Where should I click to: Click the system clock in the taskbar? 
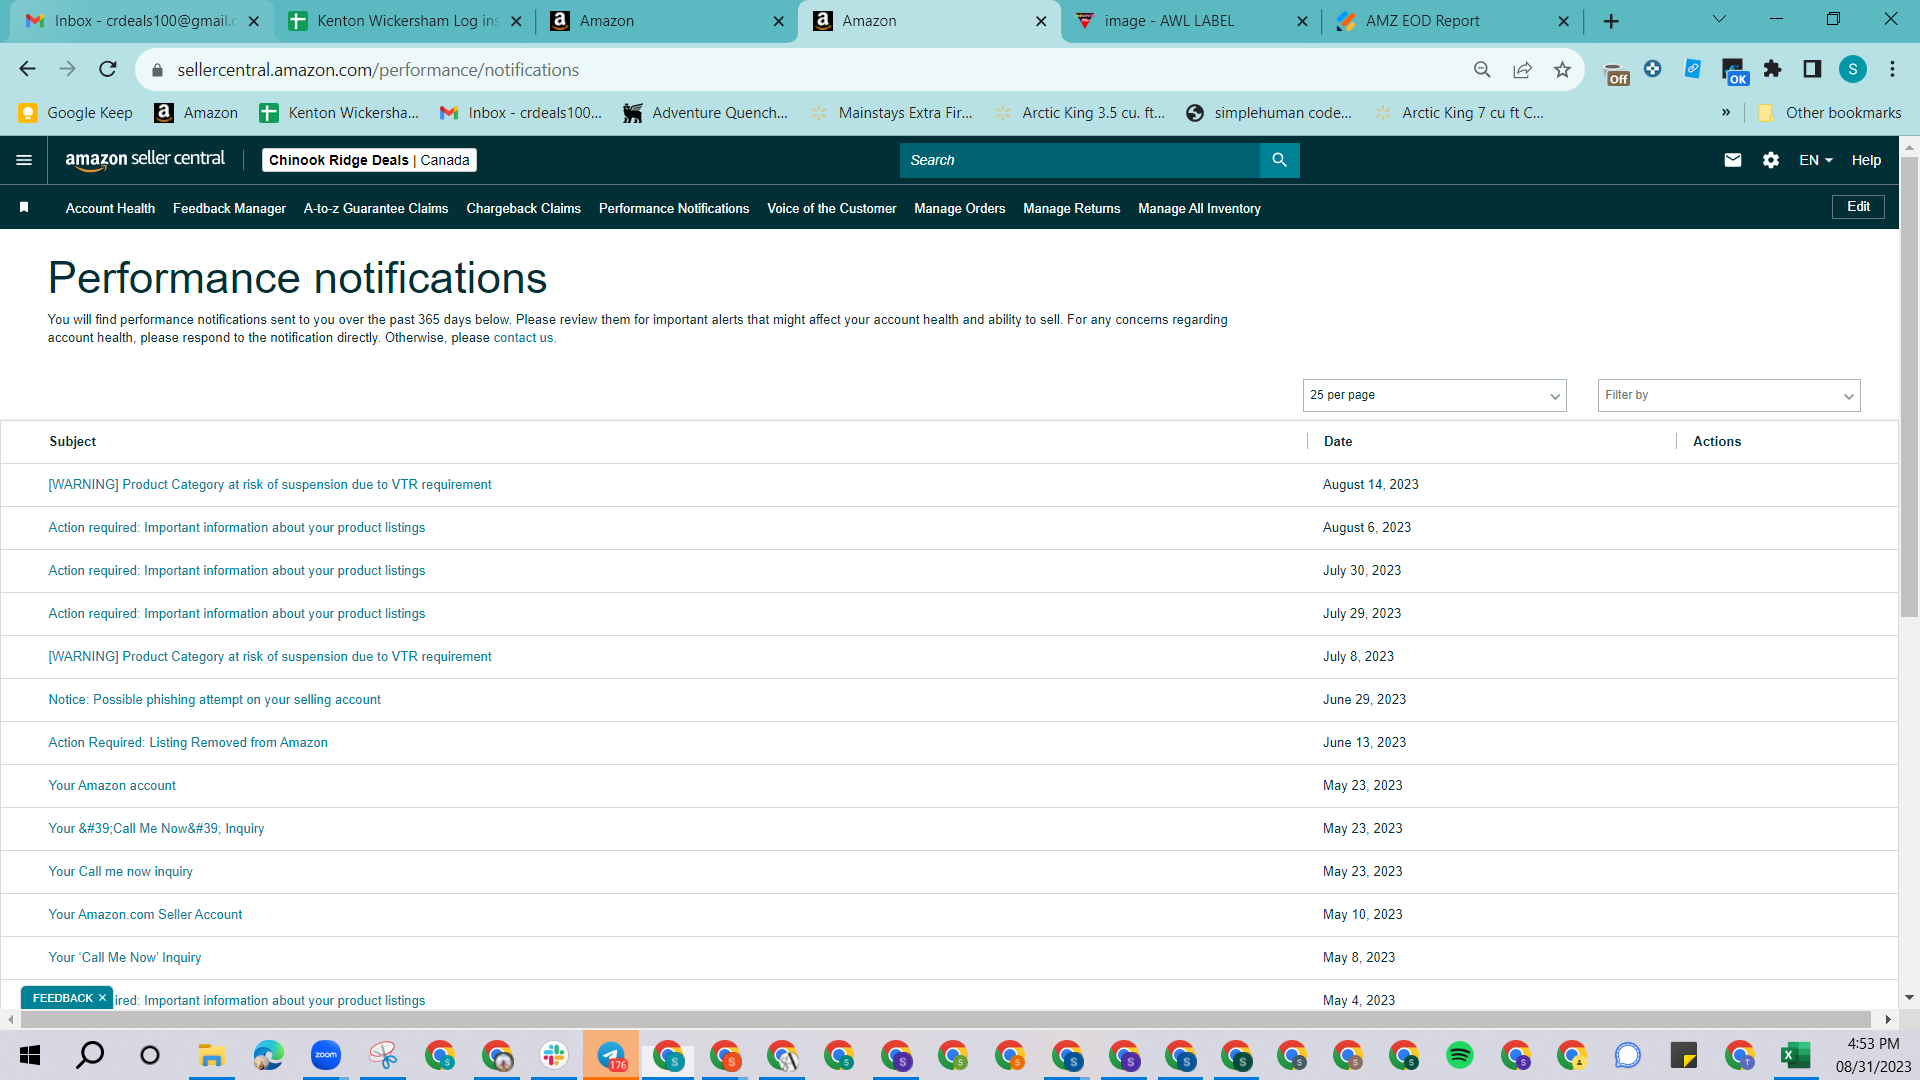[x=1873, y=1055]
